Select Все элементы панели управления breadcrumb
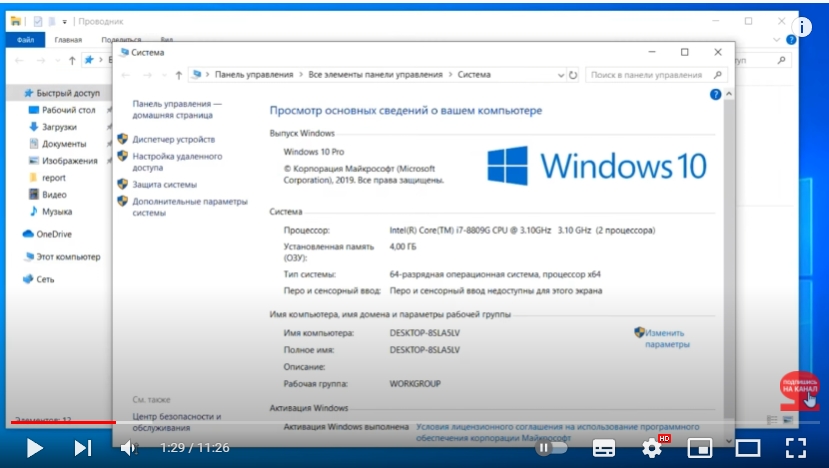The width and height of the screenshot is (829, 468). pyautogui.click(x=375, y=75)
